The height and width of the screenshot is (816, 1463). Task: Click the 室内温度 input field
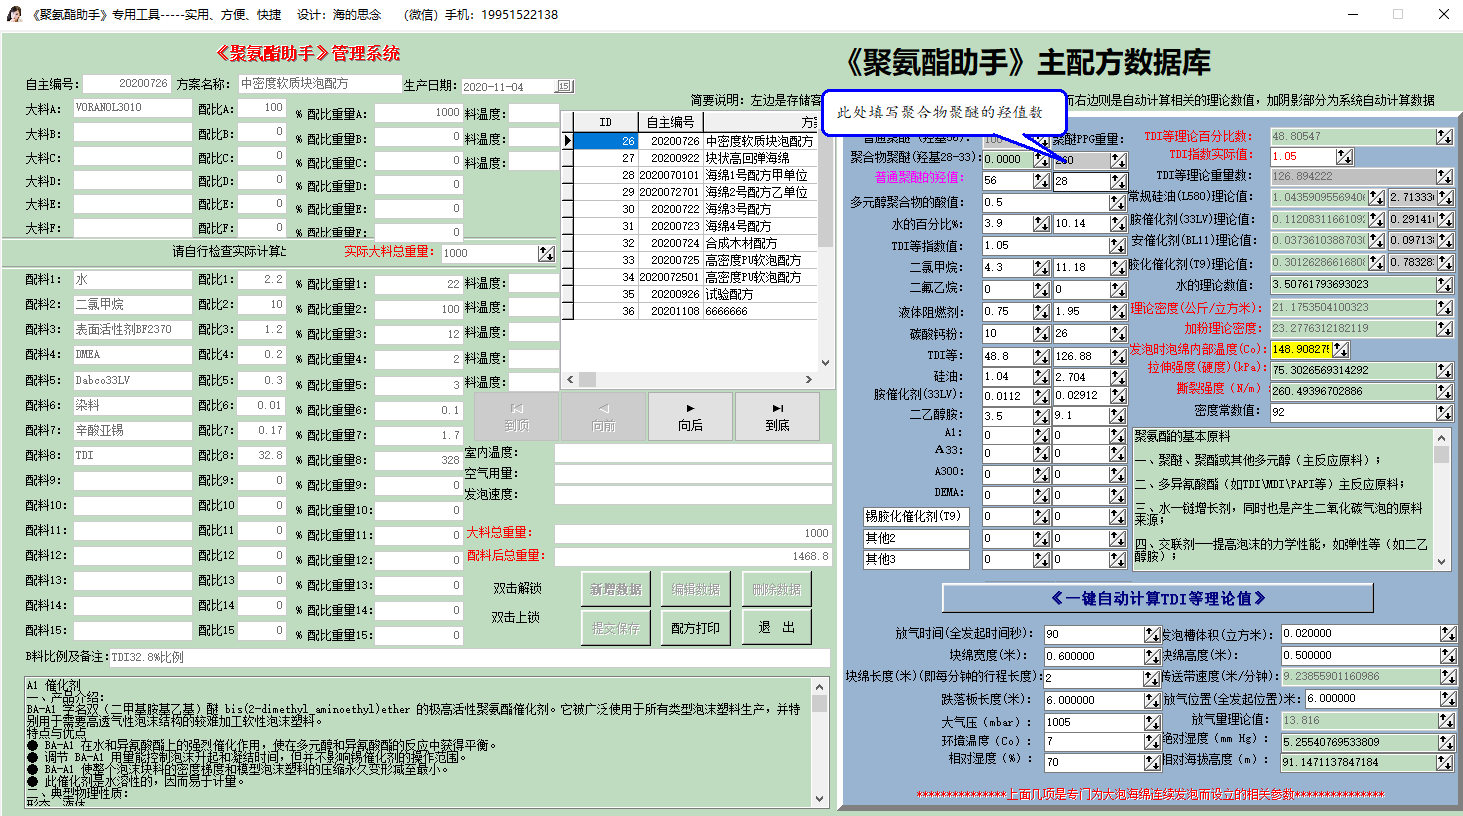pyautogui.click(x=693, y=453)
